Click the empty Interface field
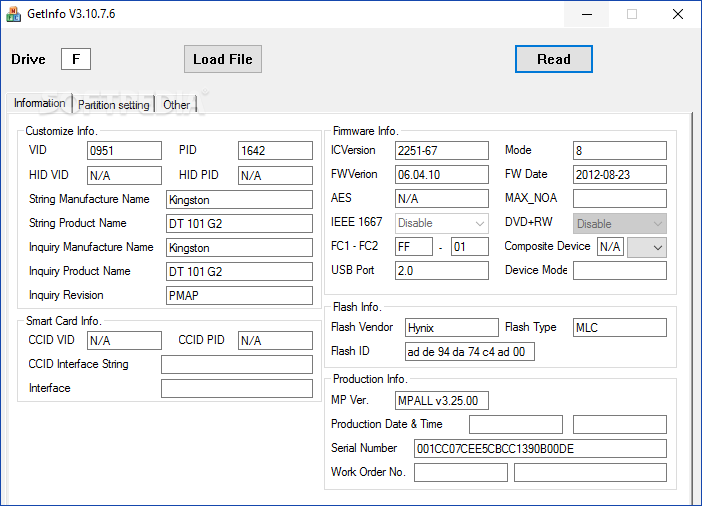This screenshot has height=506, width=702. pos(237,389)
